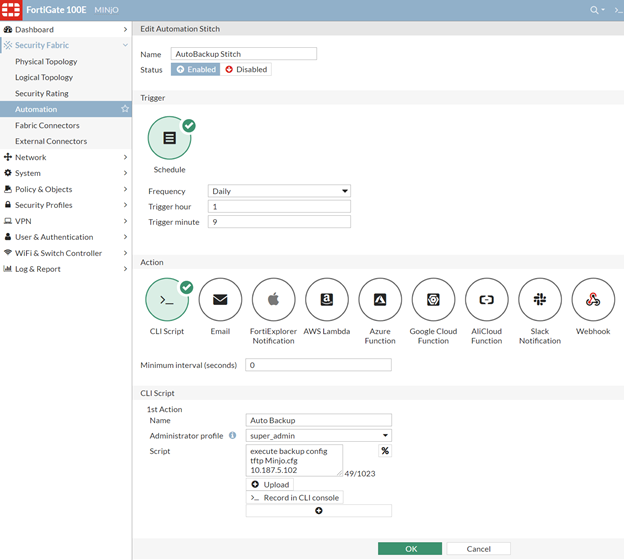The height and width of the screenshot is (560, 624).
Task: Click the OK button
Action: coord(409,549)
